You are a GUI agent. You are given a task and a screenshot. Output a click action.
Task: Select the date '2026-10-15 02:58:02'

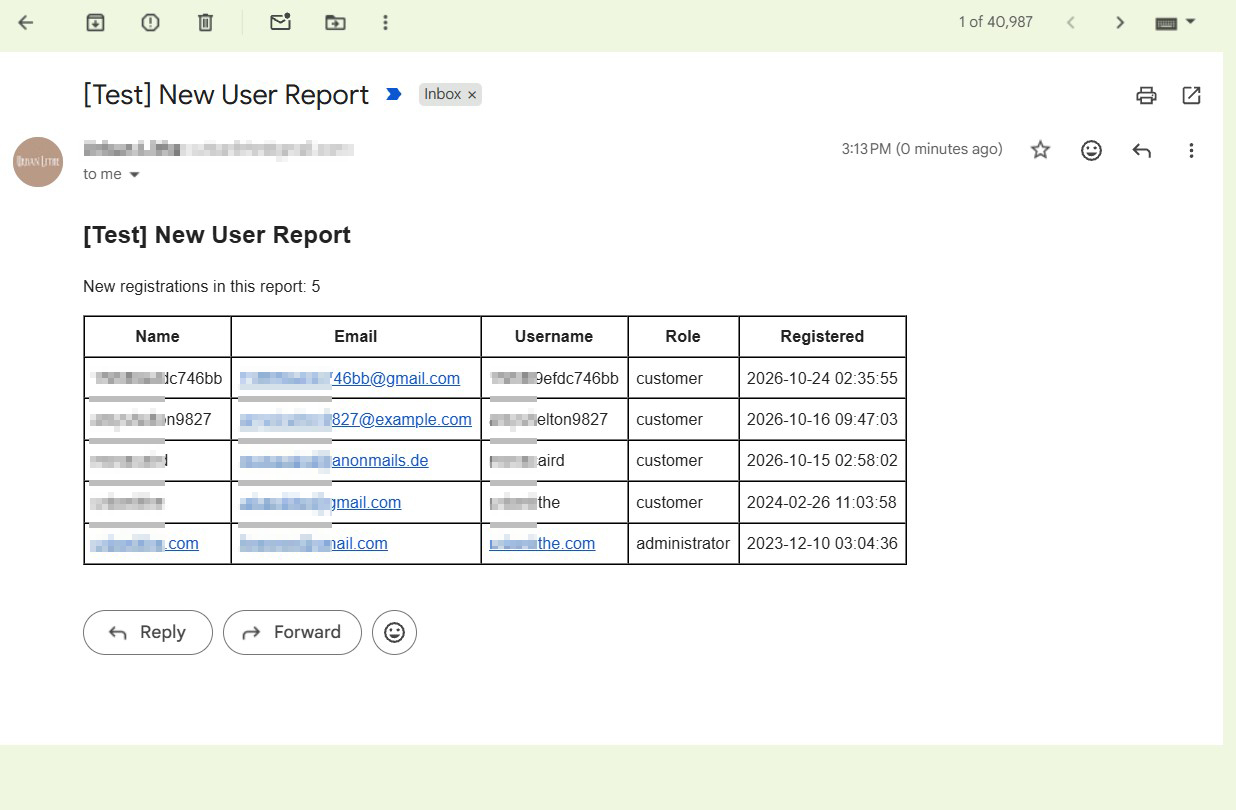[822, 460]
